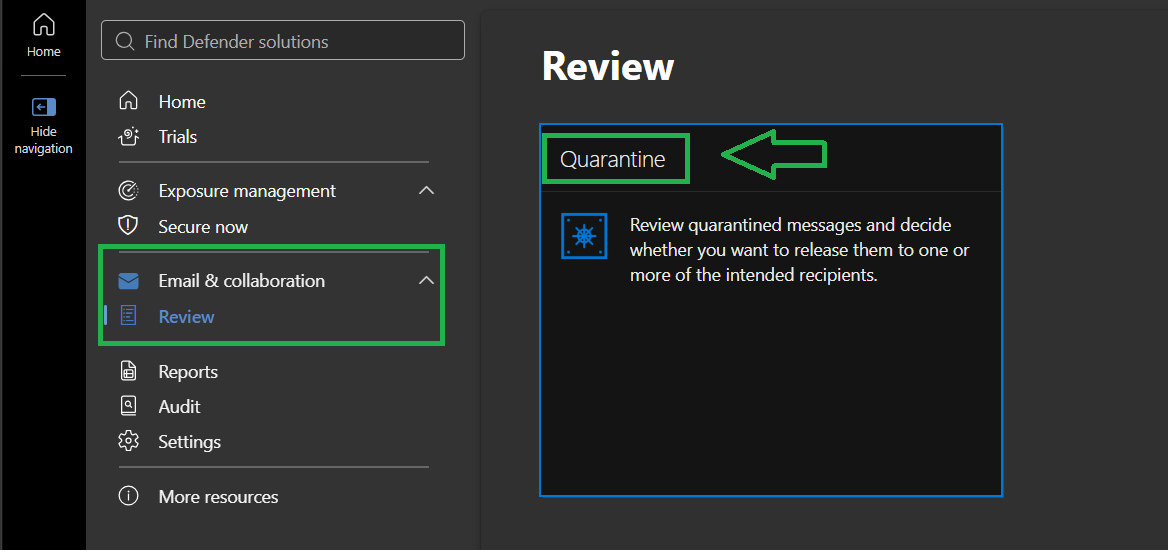Click the Exposure management radar icon
Screen dimensions: 1168x553
pos(129,191)
